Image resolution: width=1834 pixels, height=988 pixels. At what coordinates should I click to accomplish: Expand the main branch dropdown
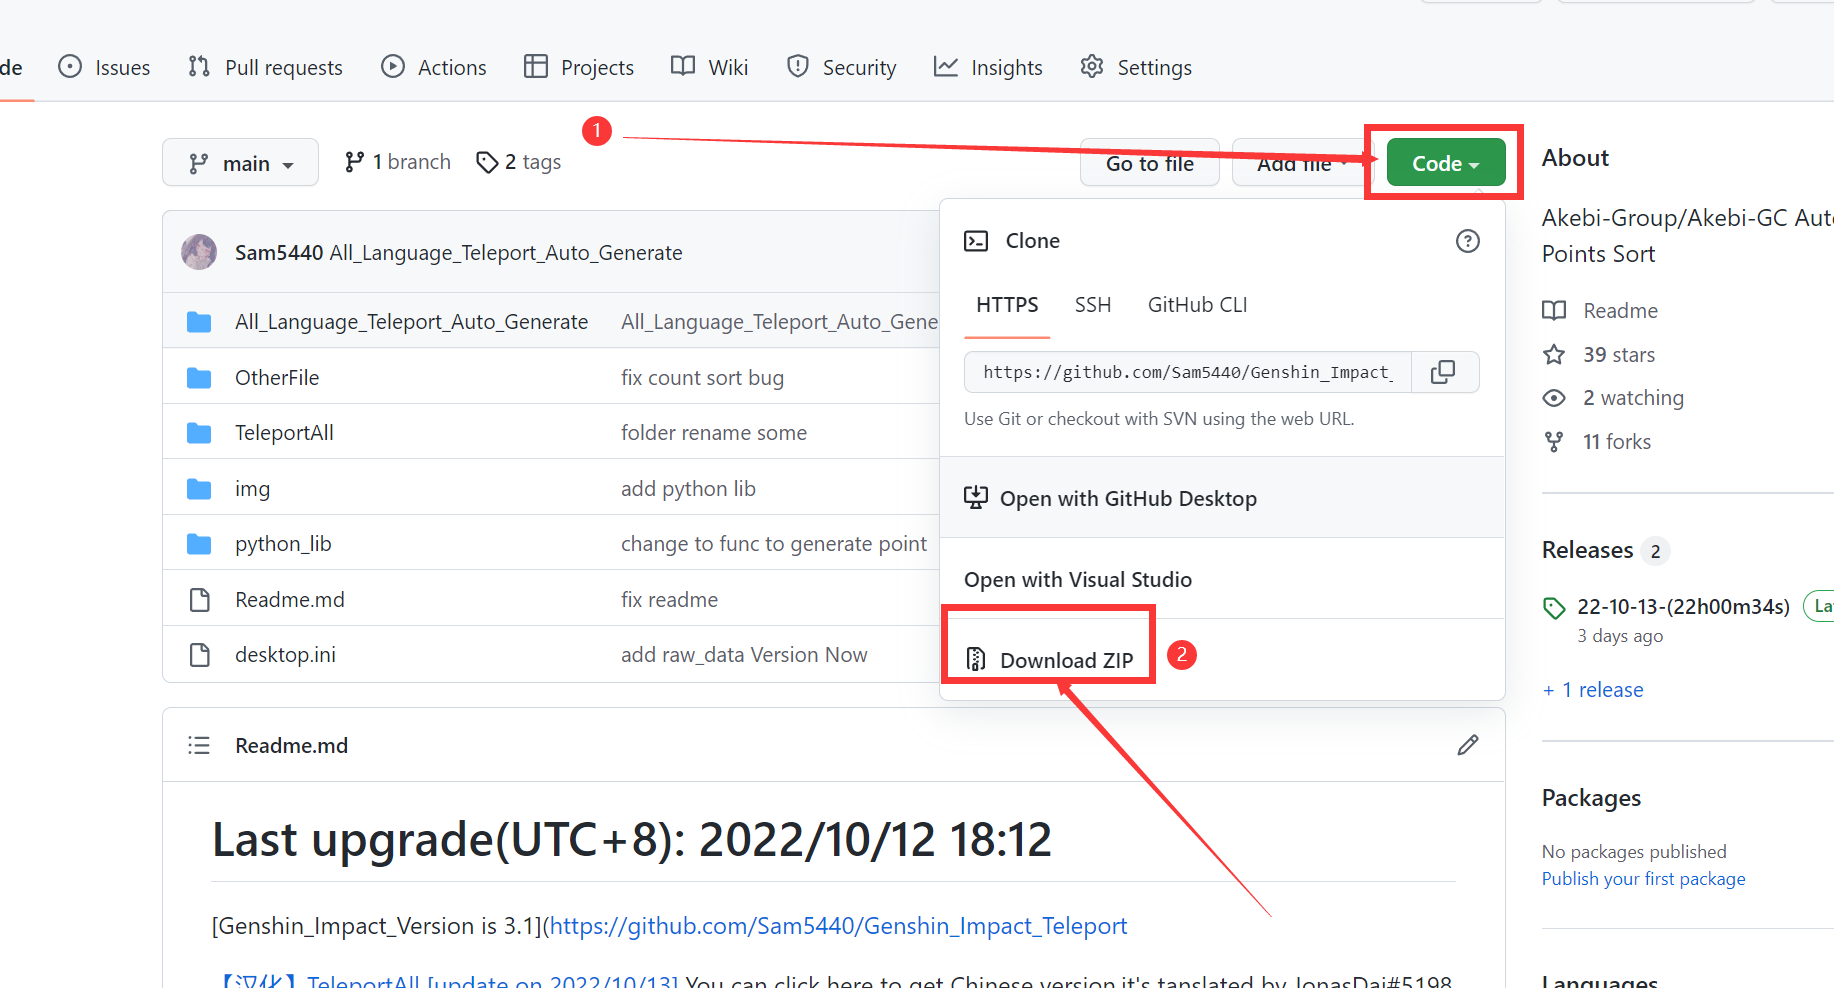coord(240,163)
